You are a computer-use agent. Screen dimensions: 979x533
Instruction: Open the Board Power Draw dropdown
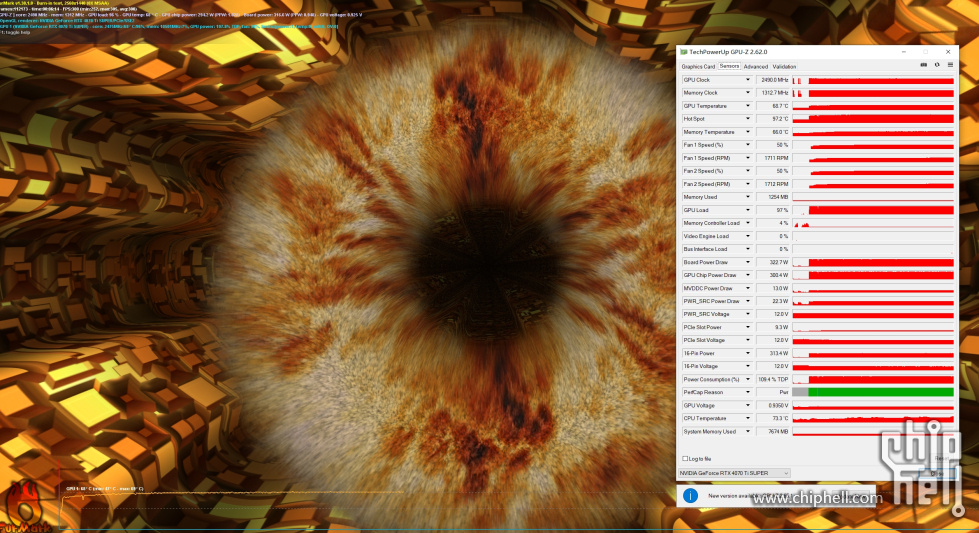(747, 262)
